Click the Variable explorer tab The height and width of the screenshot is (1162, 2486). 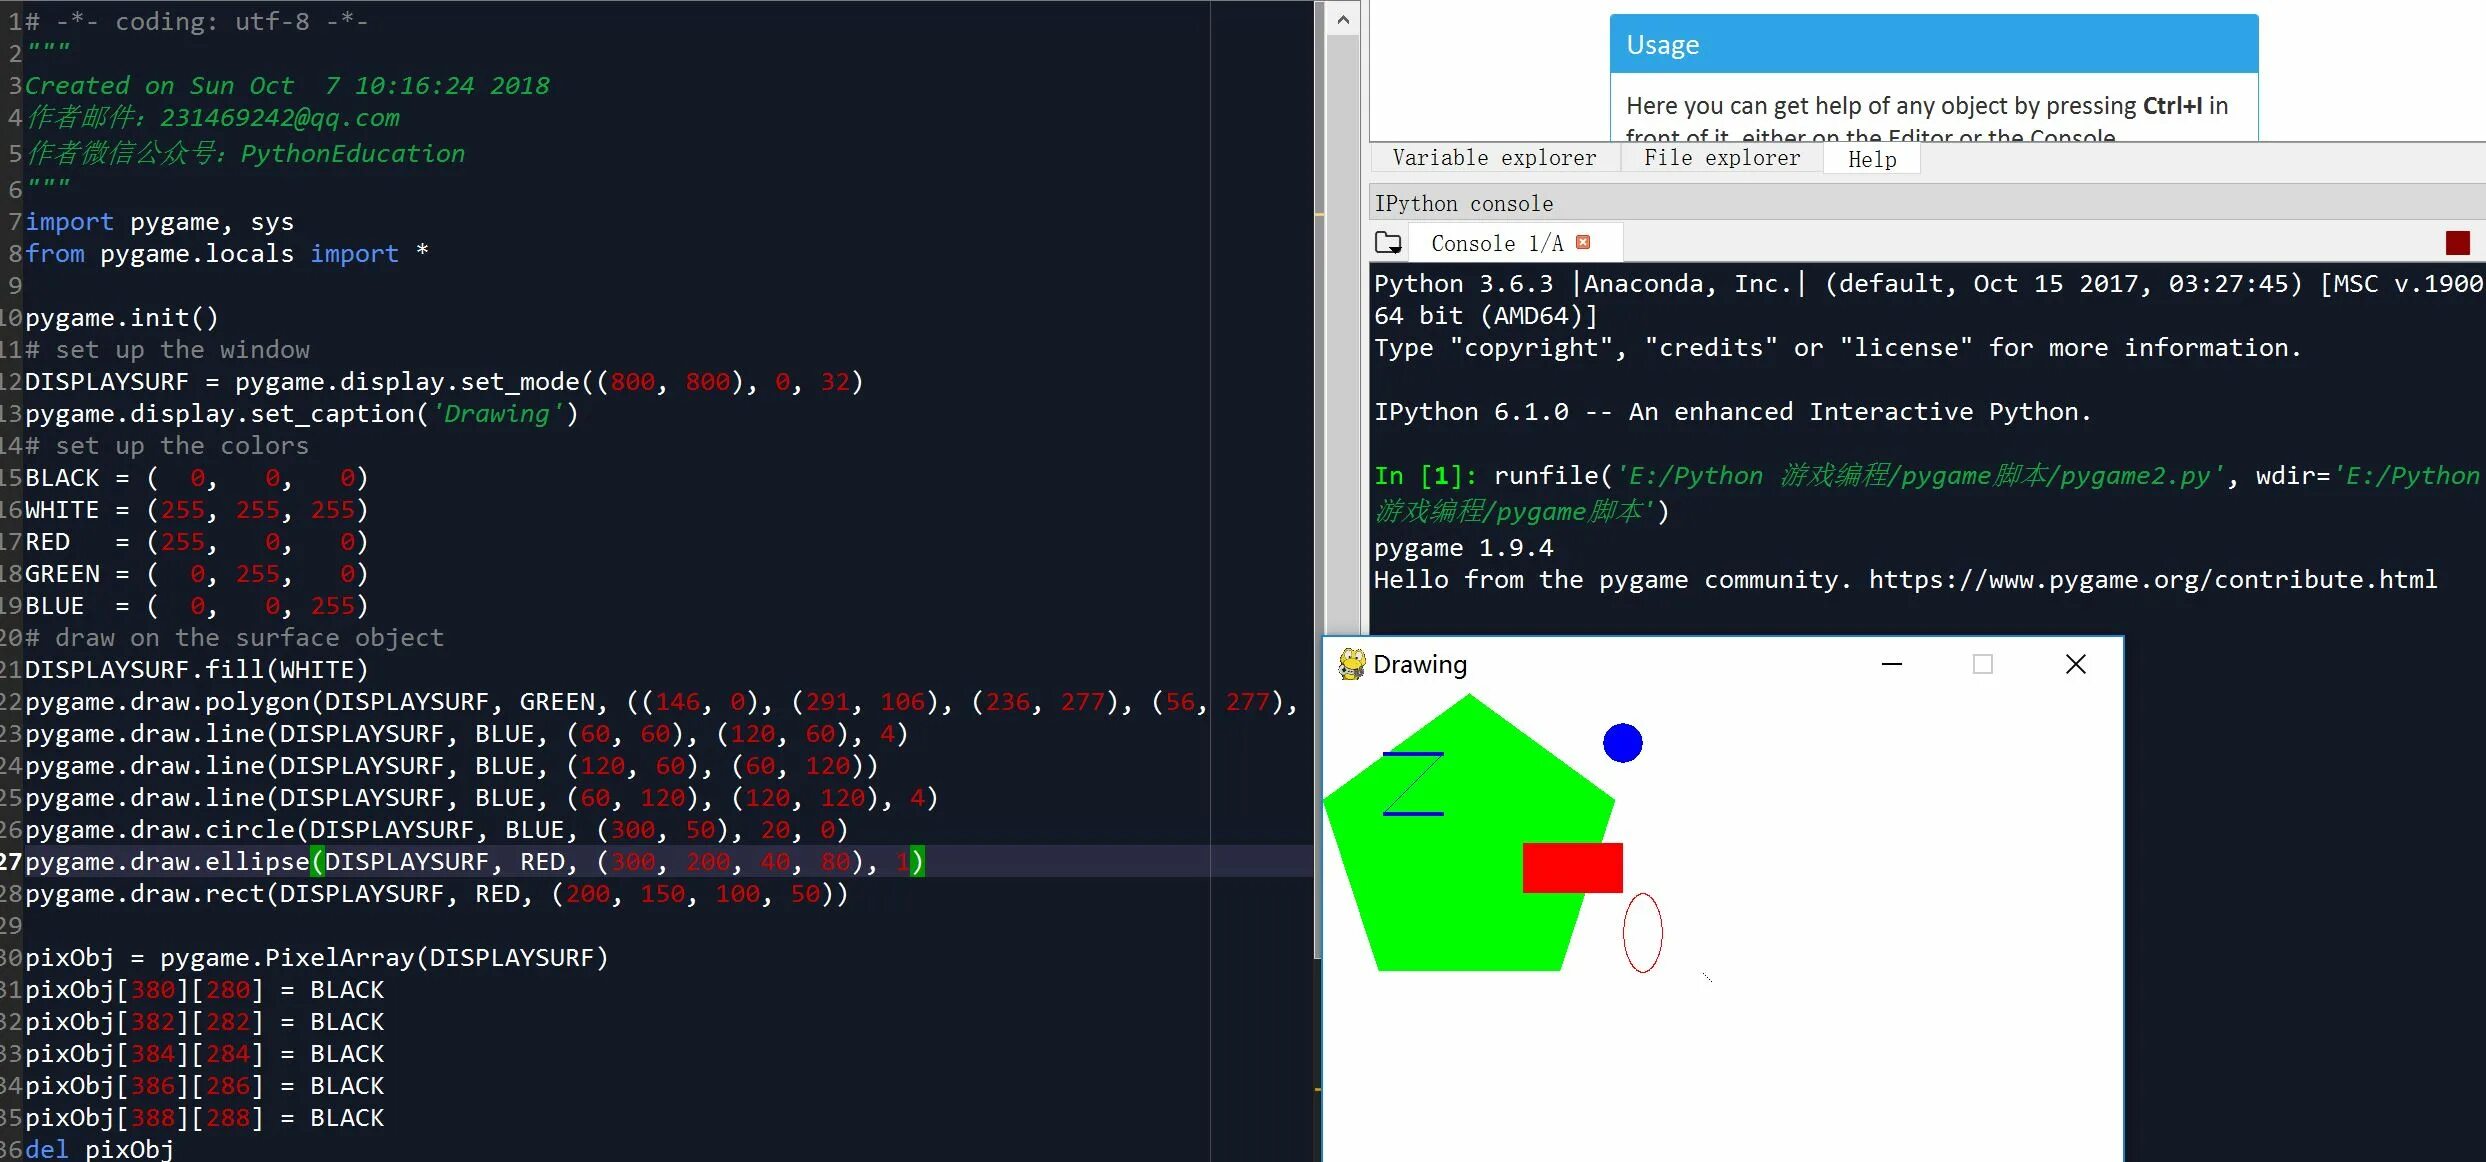pyautogui.click(x=1489, y=157)
